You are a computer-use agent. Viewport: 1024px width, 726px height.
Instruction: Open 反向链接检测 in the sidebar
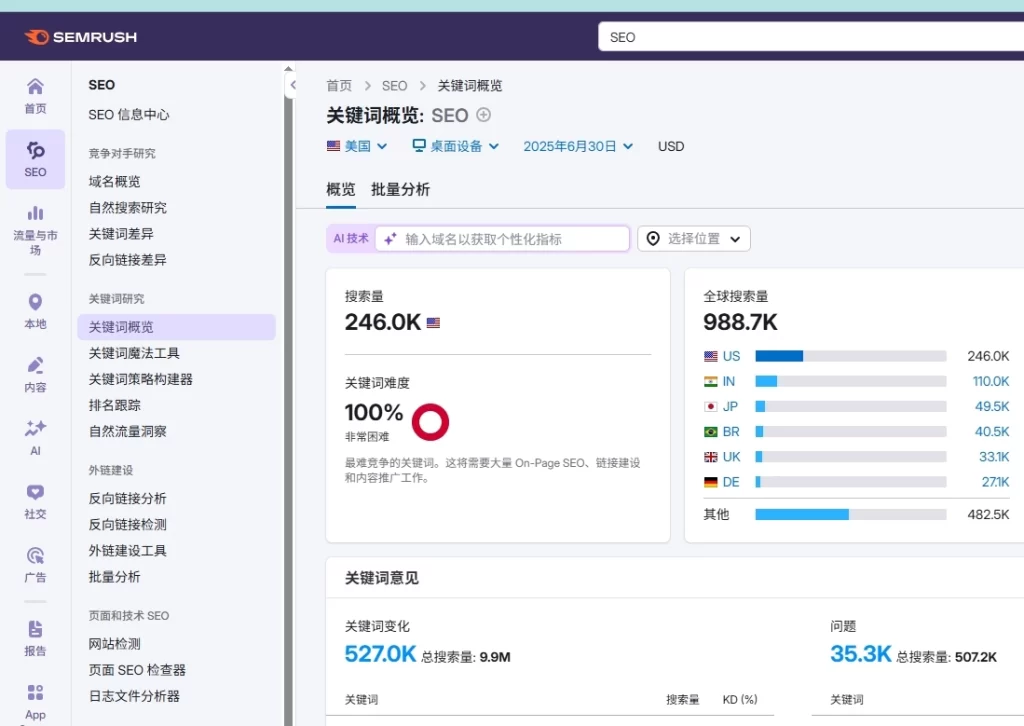tap(127, 525)
